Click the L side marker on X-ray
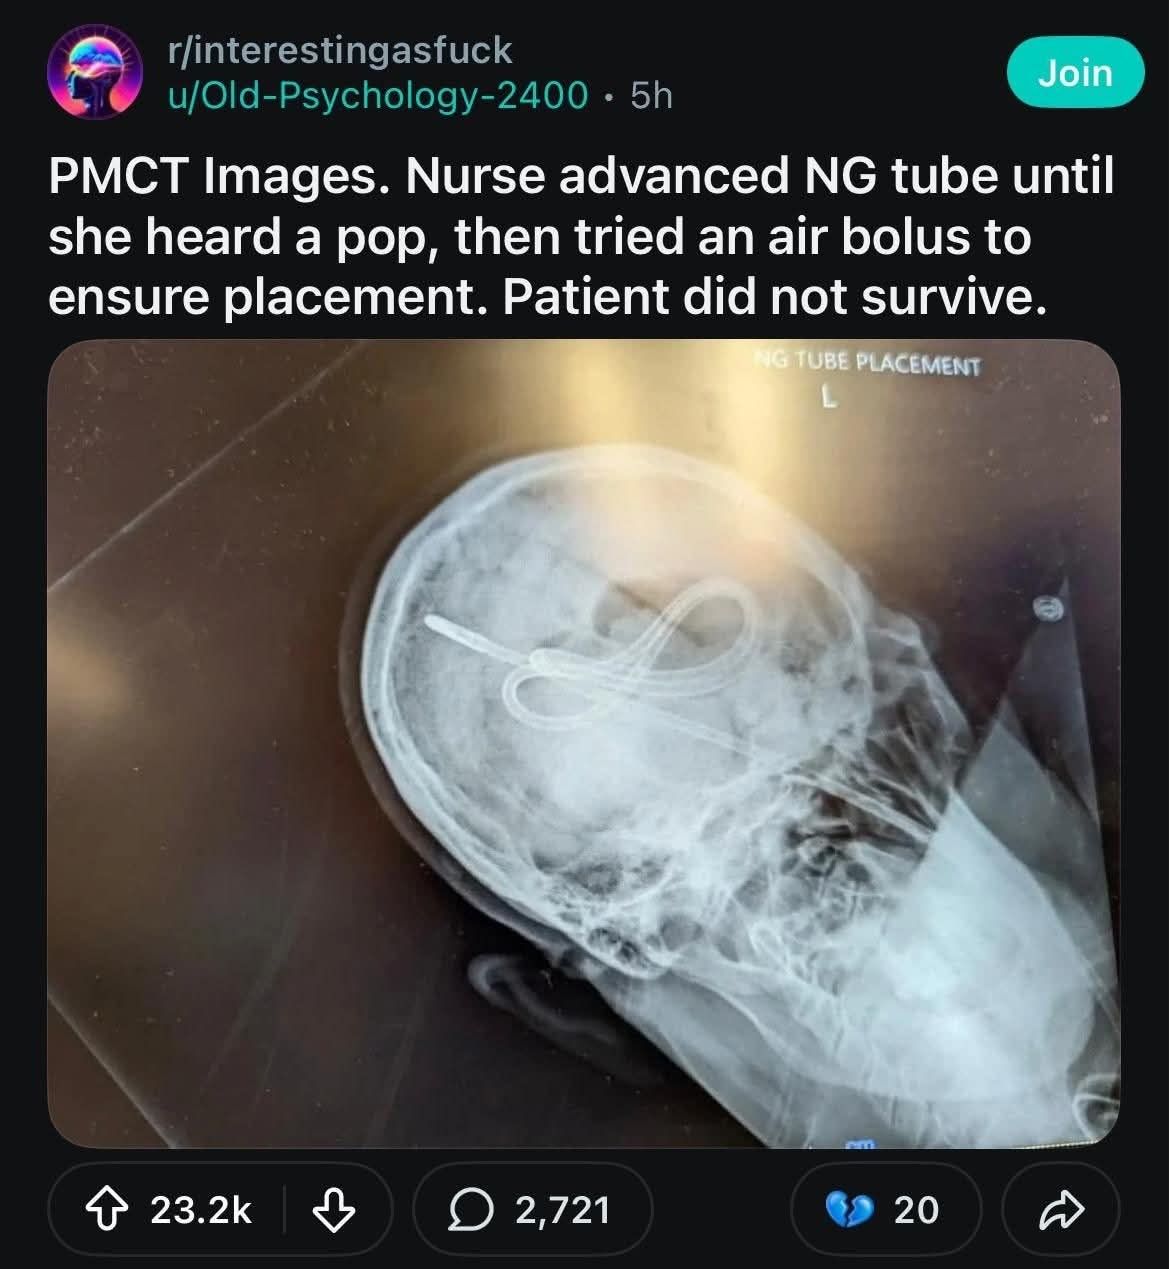The image size is (1170, 1269). tap(827, 399)
